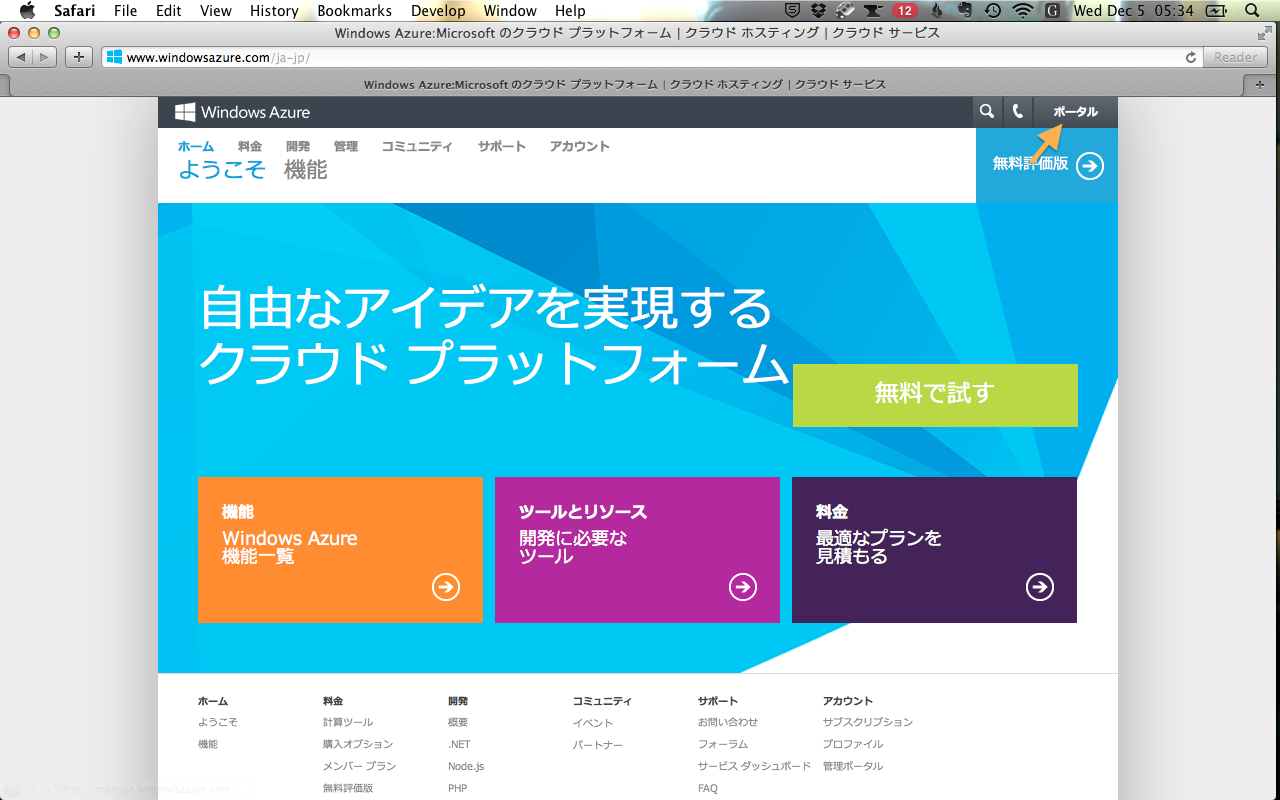This screenshot has width=1280, height=800.
Task: Click the Dropbox menu bar icon
Action: [819, 11]
